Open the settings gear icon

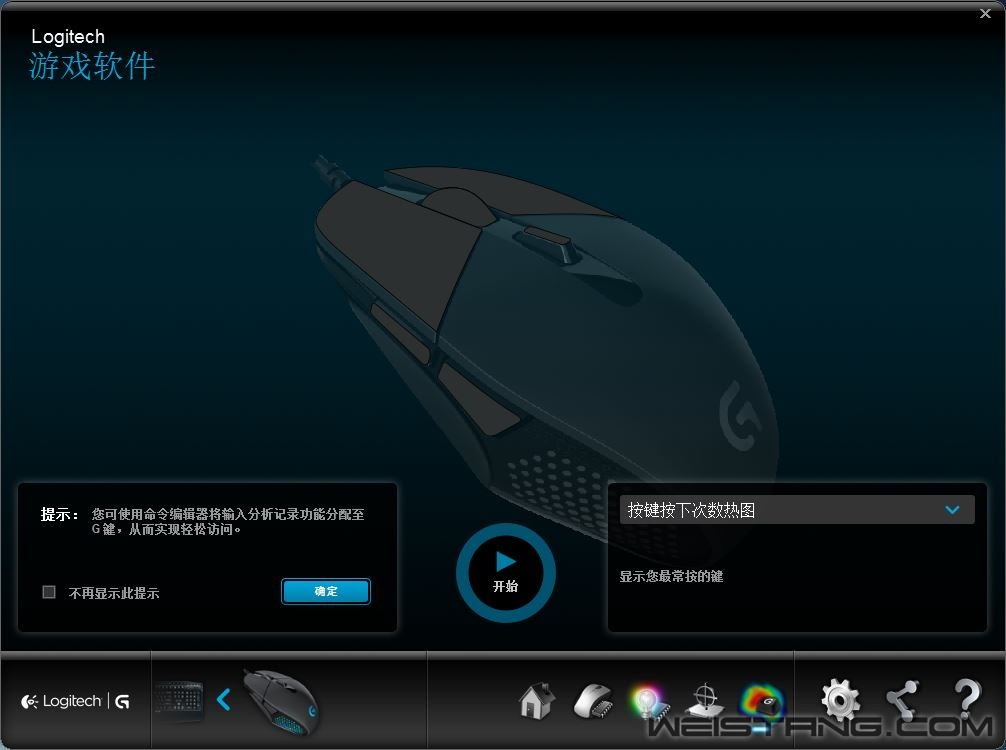coord(840,700)
